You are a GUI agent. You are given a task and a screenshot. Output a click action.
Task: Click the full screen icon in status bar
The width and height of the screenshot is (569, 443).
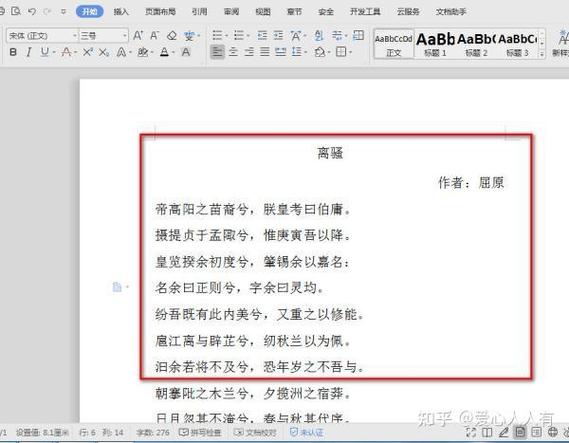pyautogui.click(x=471, y=432)
